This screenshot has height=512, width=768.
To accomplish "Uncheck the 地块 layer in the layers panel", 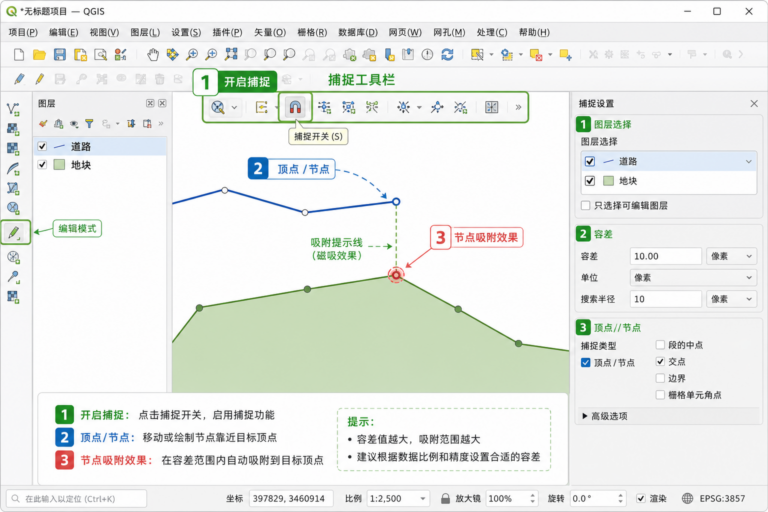I will [x=42, y=165].
